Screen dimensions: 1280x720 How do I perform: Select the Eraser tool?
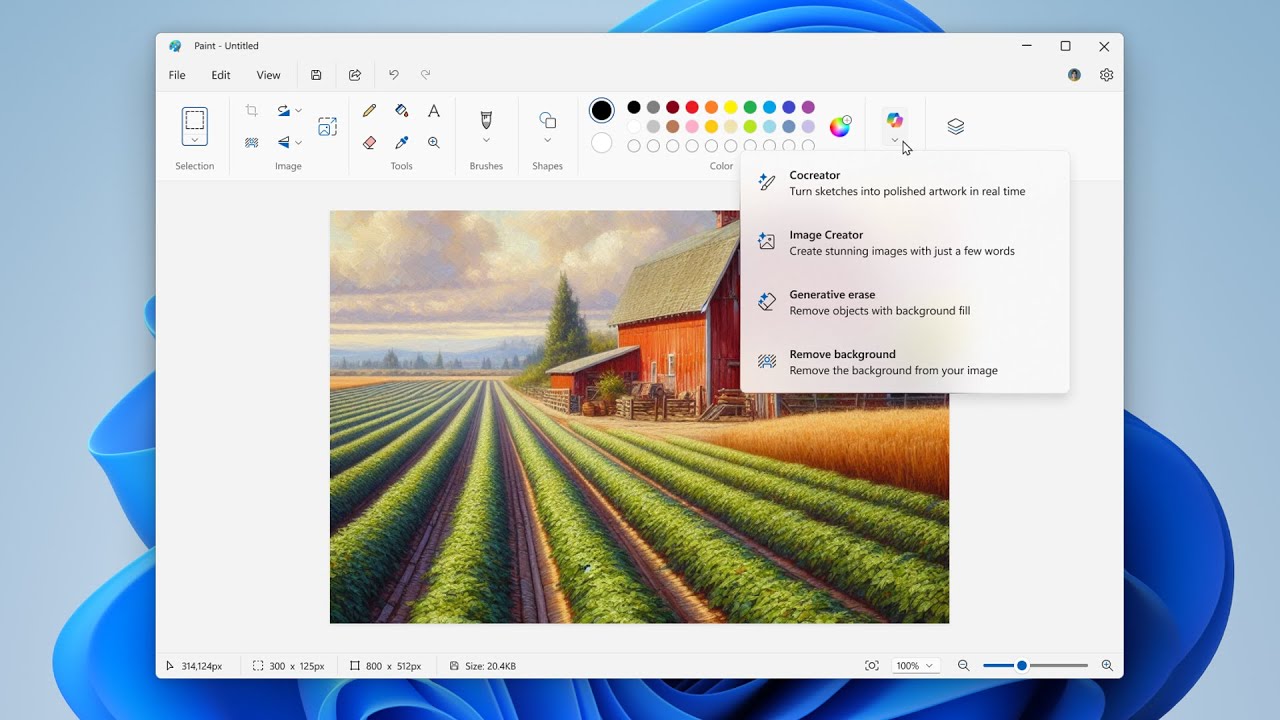point(369,142)
